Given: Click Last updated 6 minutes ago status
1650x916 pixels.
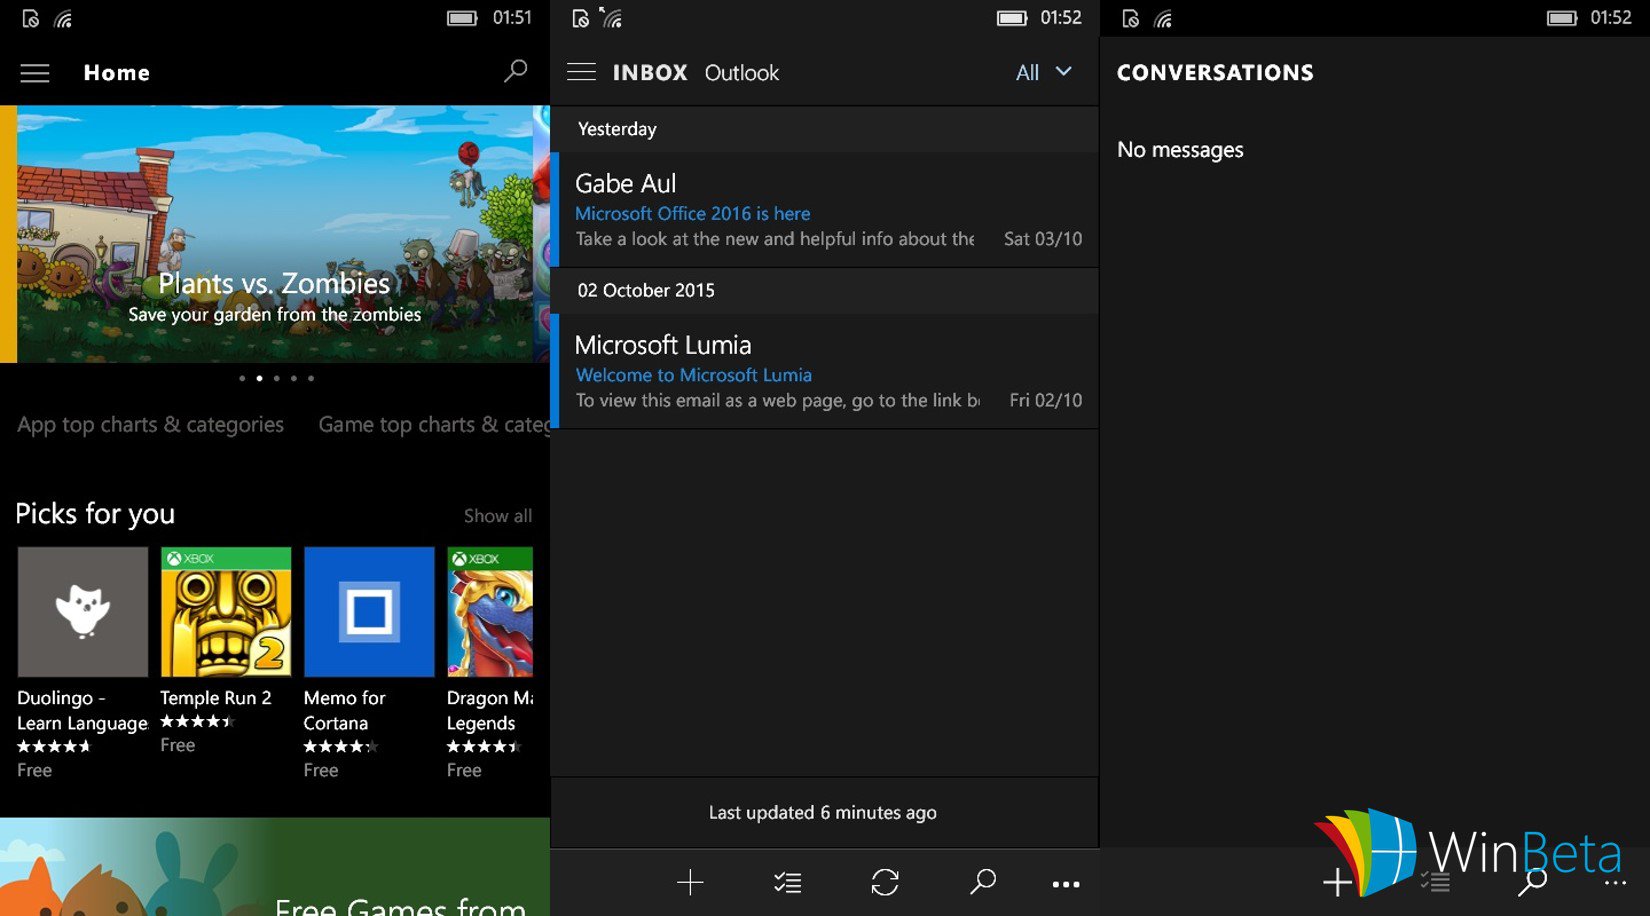Looking at the screenshot, I should click(823, 813).
